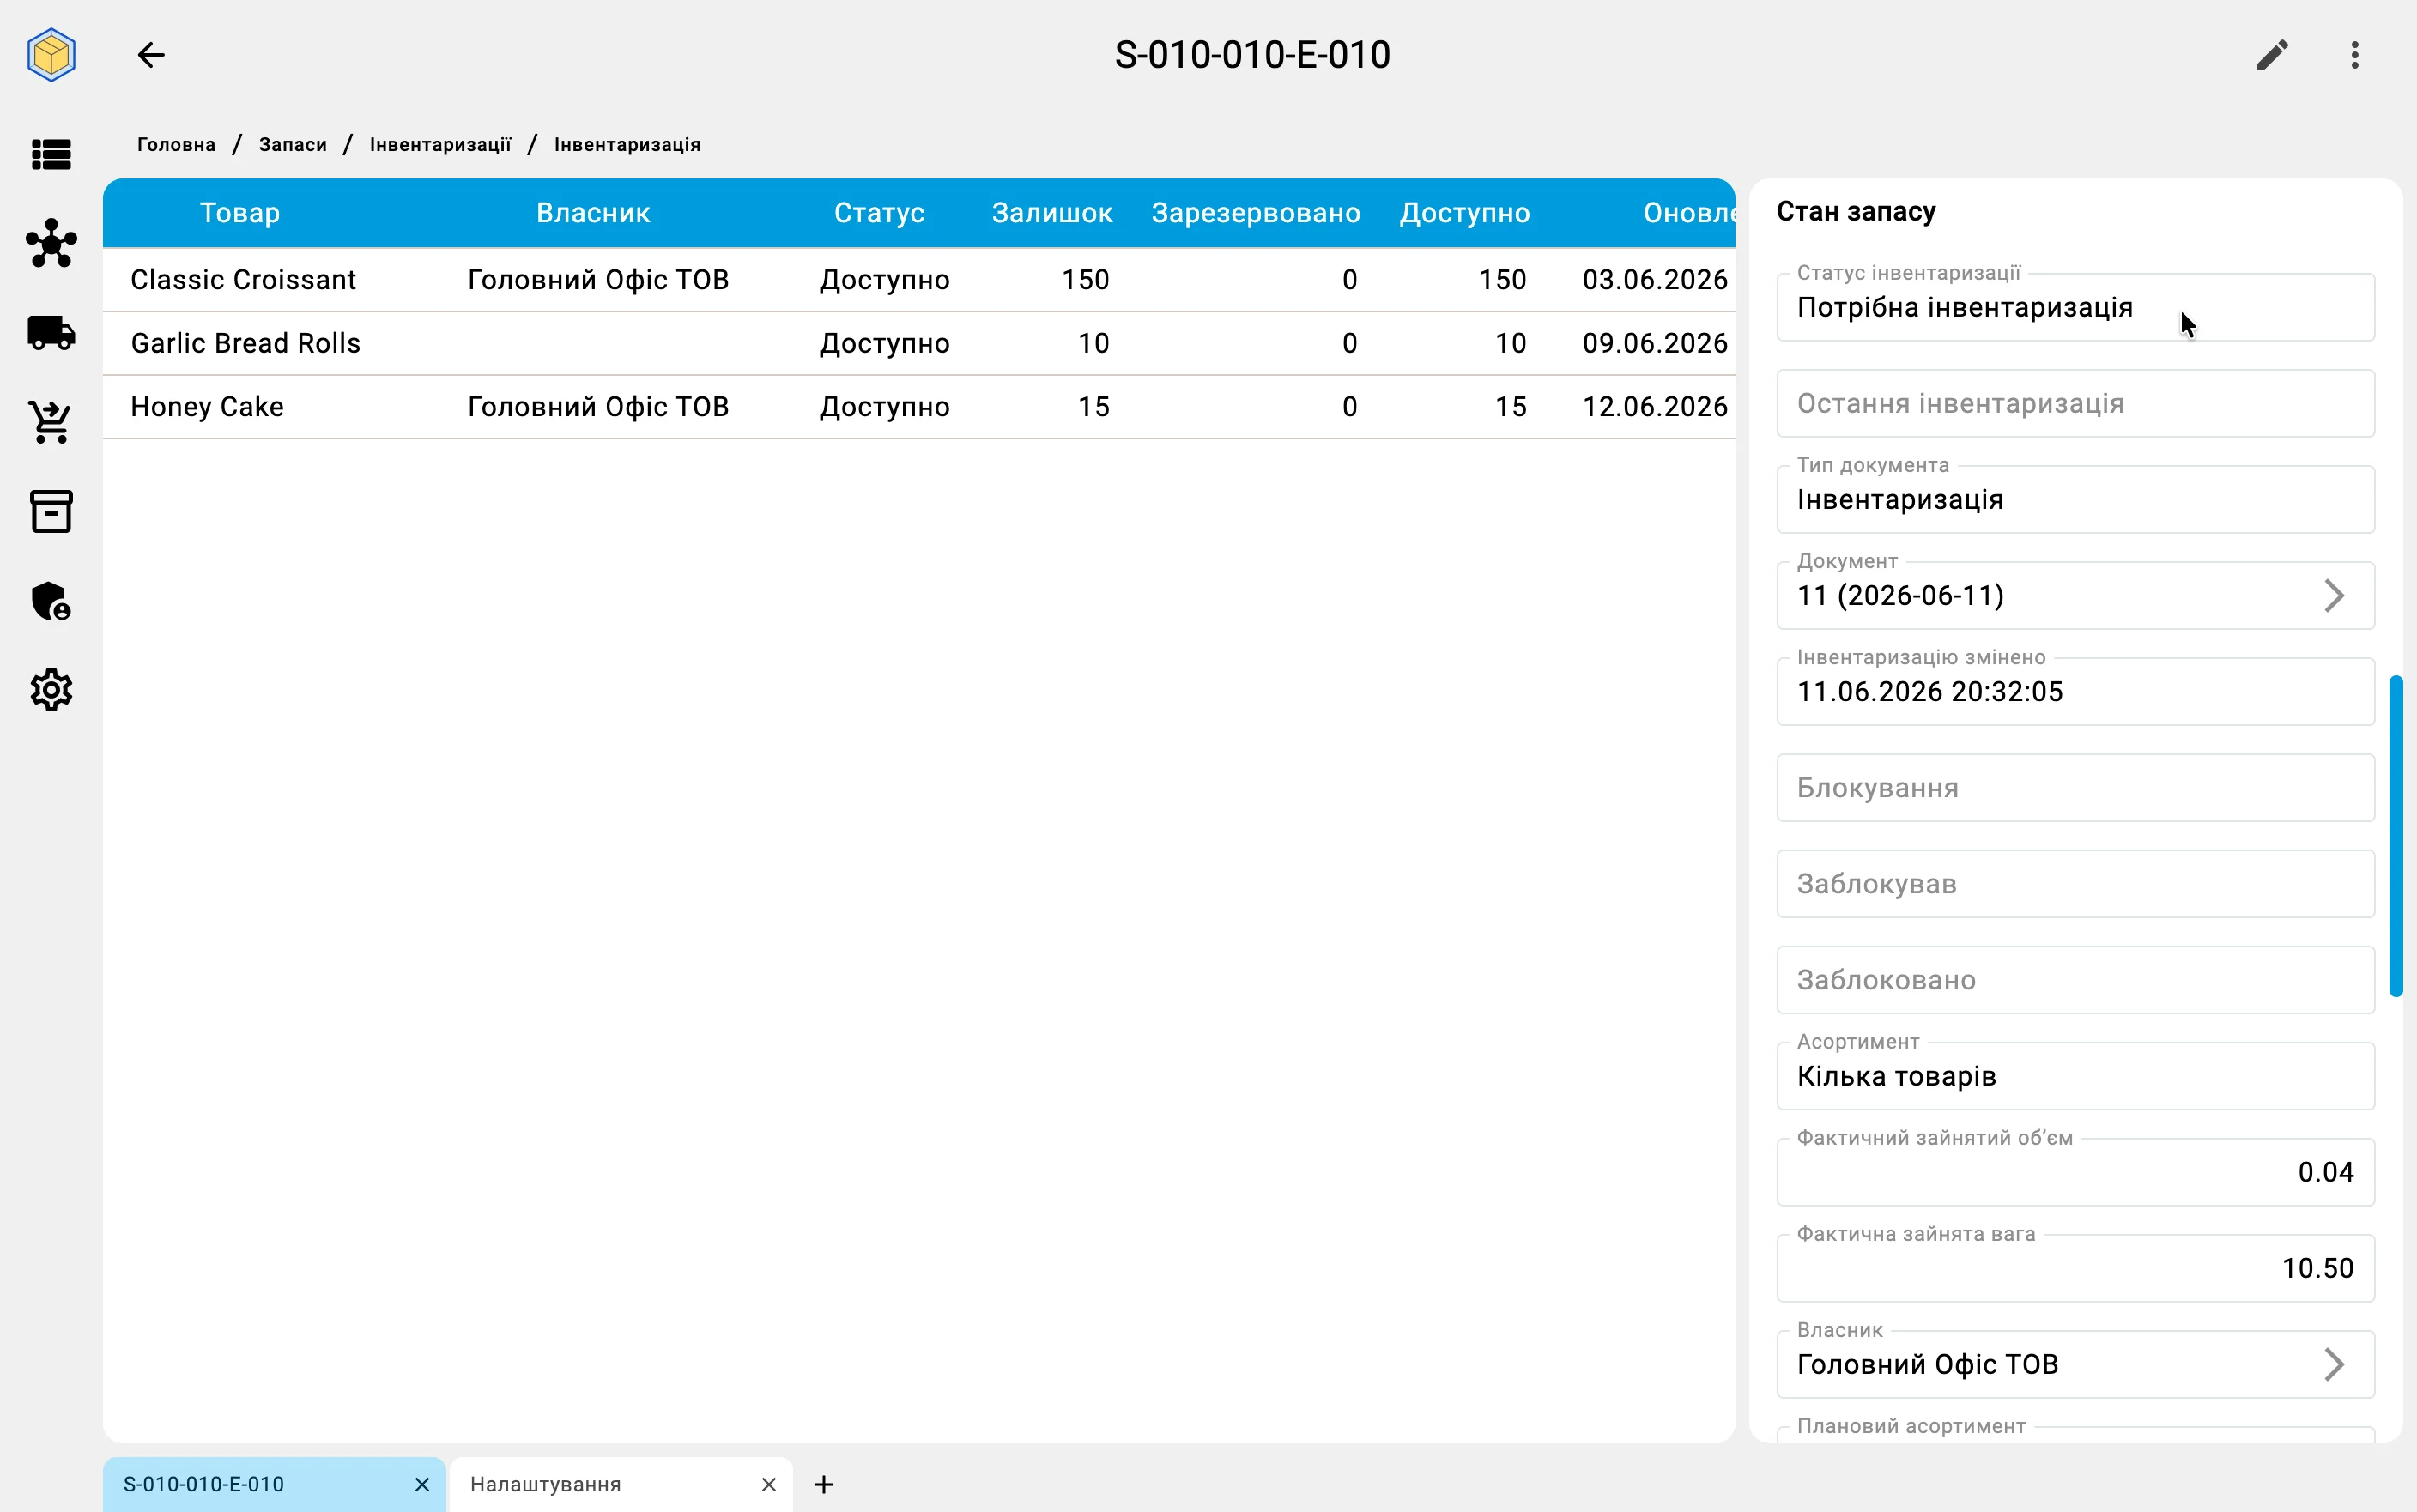This screenshot has height=1512, width=2417.
Task: Open the shopping cart icon in sidebar
Action: [x=51, y=422]
